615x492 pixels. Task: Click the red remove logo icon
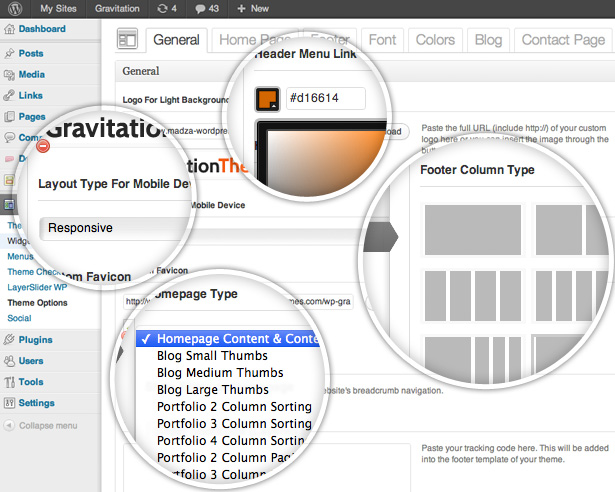pos(43,146)
